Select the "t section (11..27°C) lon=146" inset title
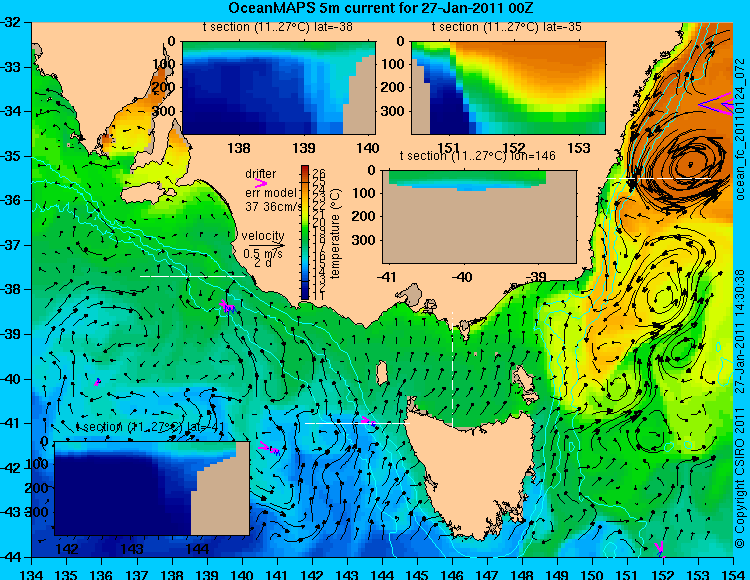Image resolution: width=750 pixels, height=580 pixels. pos(478,156)
